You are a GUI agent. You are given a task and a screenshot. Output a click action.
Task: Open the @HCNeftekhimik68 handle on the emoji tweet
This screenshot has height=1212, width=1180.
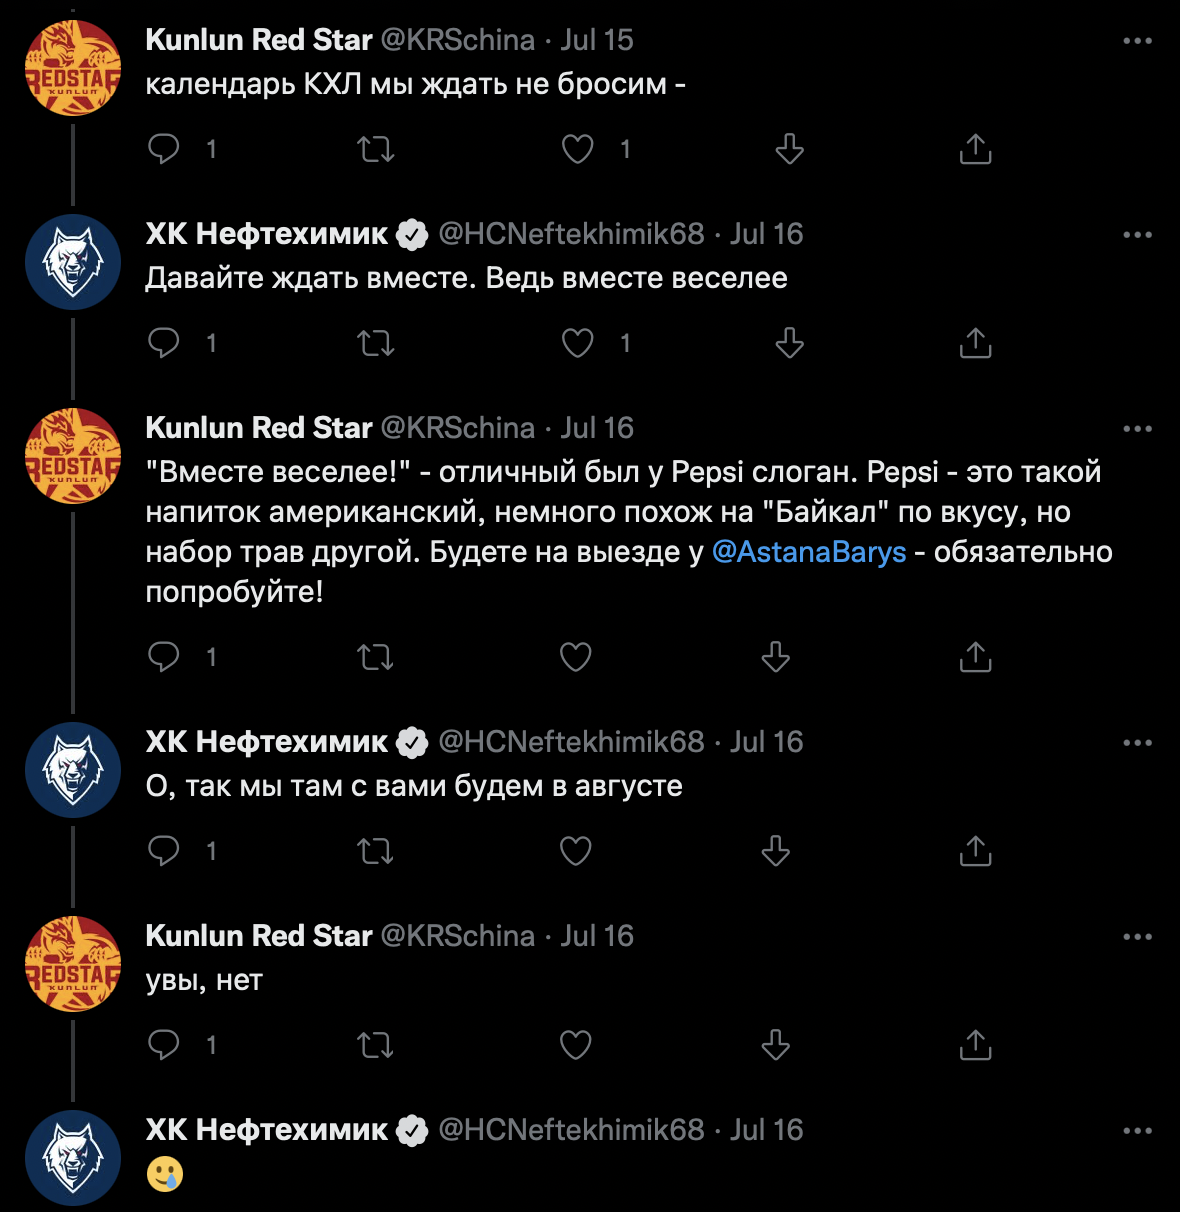click(571, 1130)
